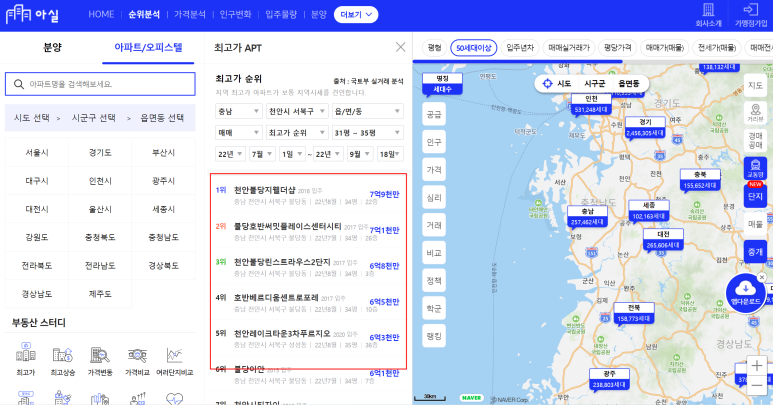Open 가격비교 study icon
The image size is (773, 405).
[137, 354]
